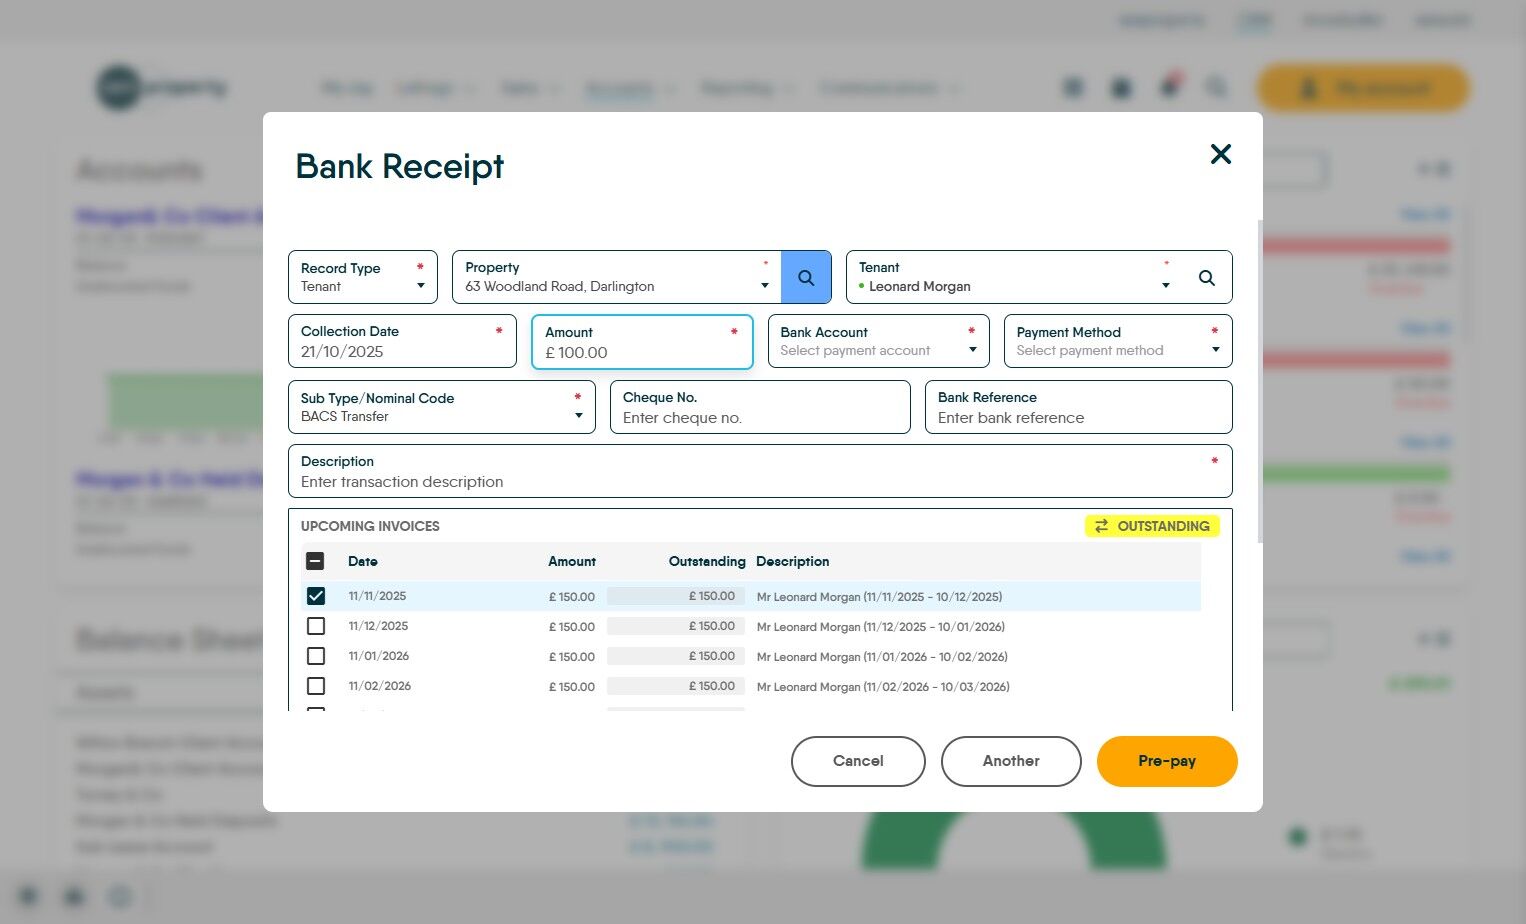Toggle the Outstanding invoices filter
This screenshot has width=1526, height=924.
1152,526
